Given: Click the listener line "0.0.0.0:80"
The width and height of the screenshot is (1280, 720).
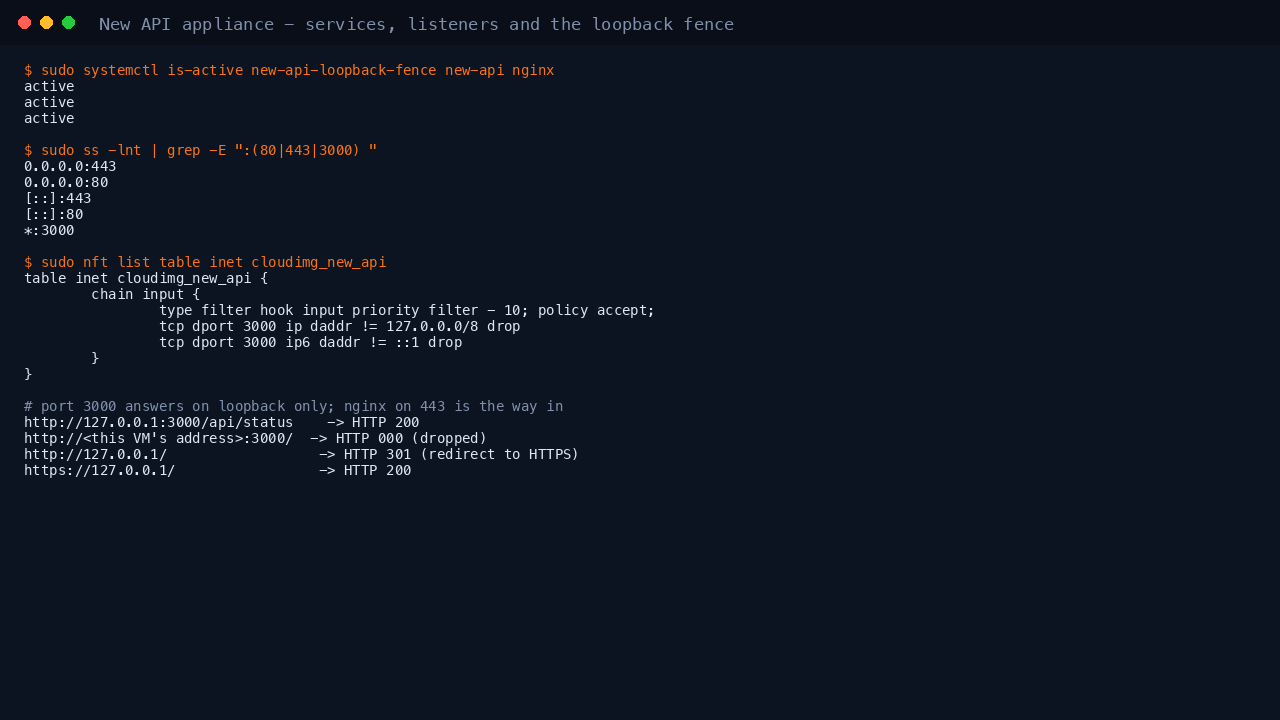Looking at the screenshot, I should click(66, 182).
